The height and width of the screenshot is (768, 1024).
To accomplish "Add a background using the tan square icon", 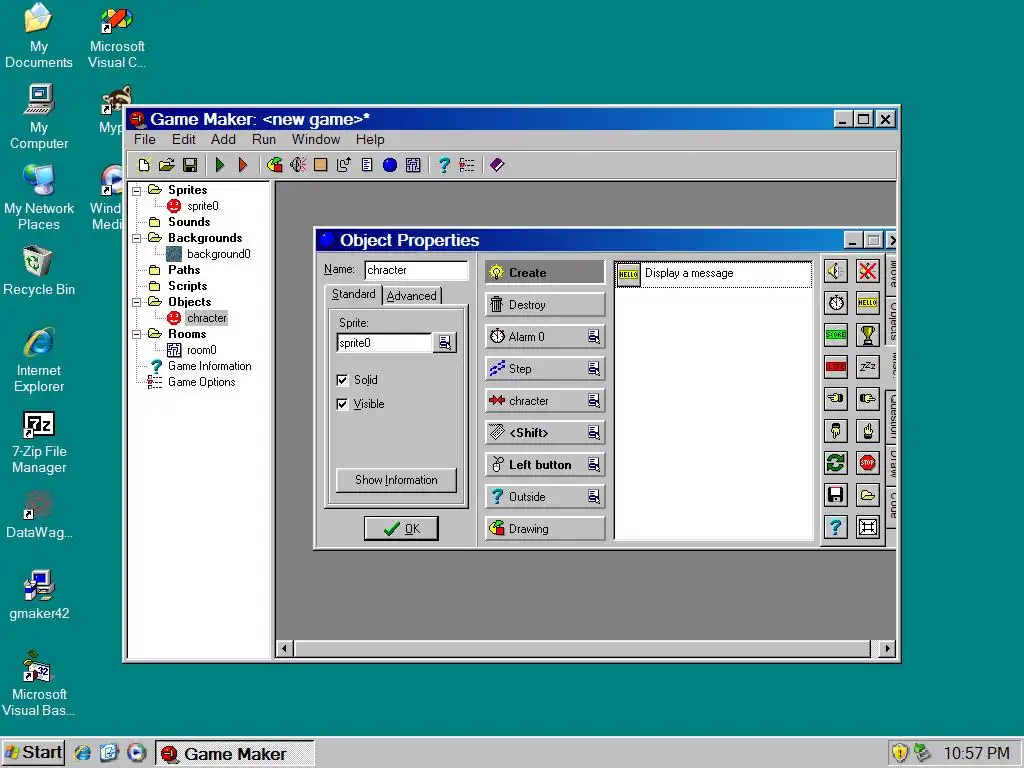I will point(321,165).
